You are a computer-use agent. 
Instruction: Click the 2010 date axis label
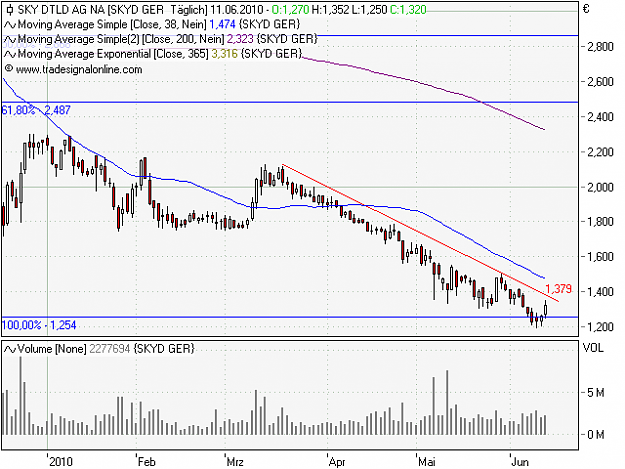(x=61, y=462)
